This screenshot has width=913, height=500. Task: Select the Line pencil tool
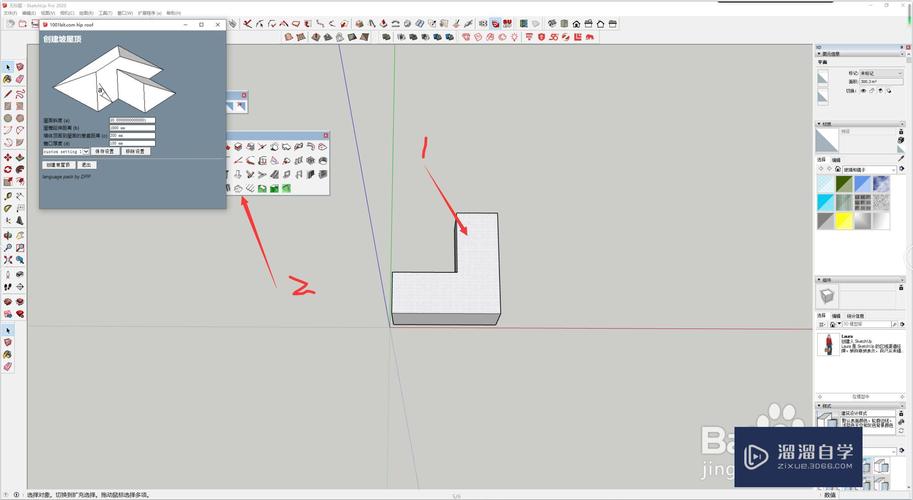click(8, 93)
